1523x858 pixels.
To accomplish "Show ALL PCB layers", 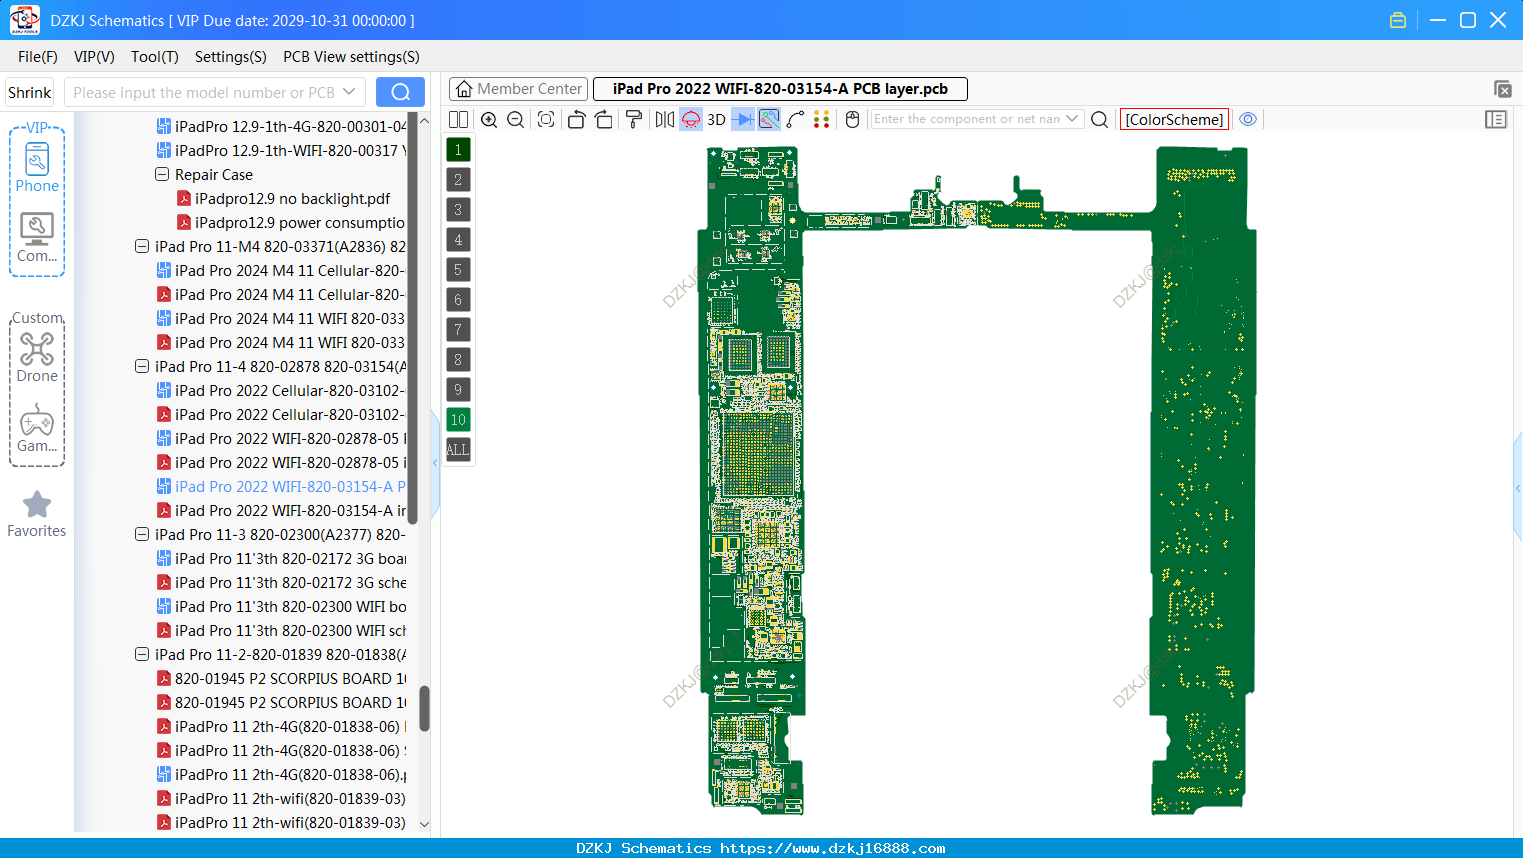I will [458, 450].
